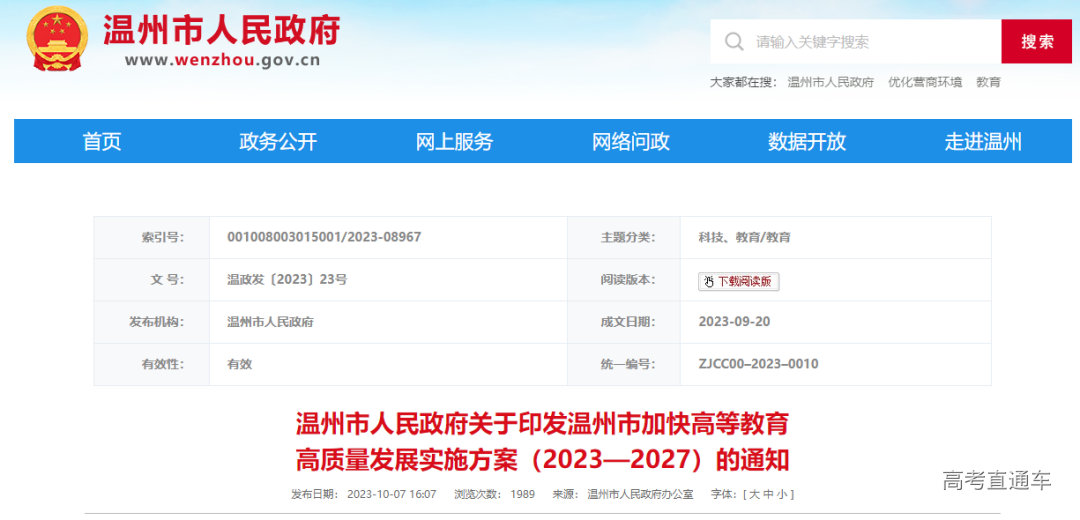Click unified code ZJCC00–2023–0010
Image resolution: width=1080 pixels, height=520 pixels.
click(758, 364)
